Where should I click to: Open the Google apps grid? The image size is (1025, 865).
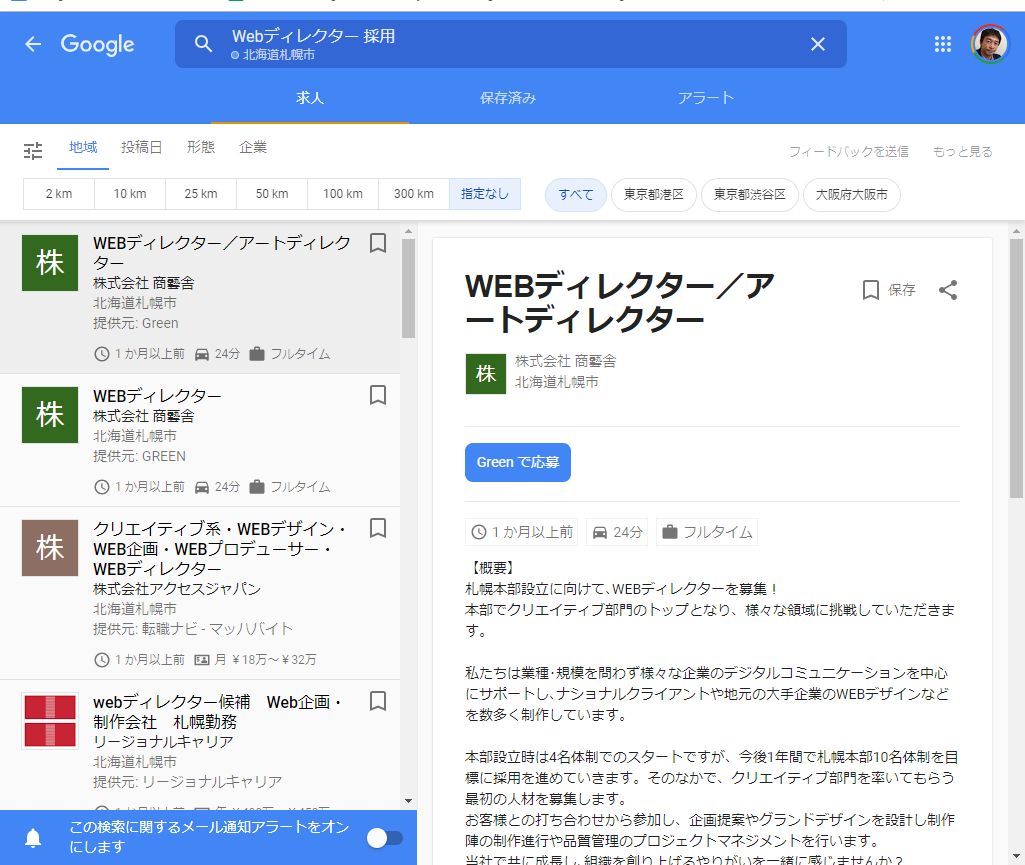[x=943, y=44]
